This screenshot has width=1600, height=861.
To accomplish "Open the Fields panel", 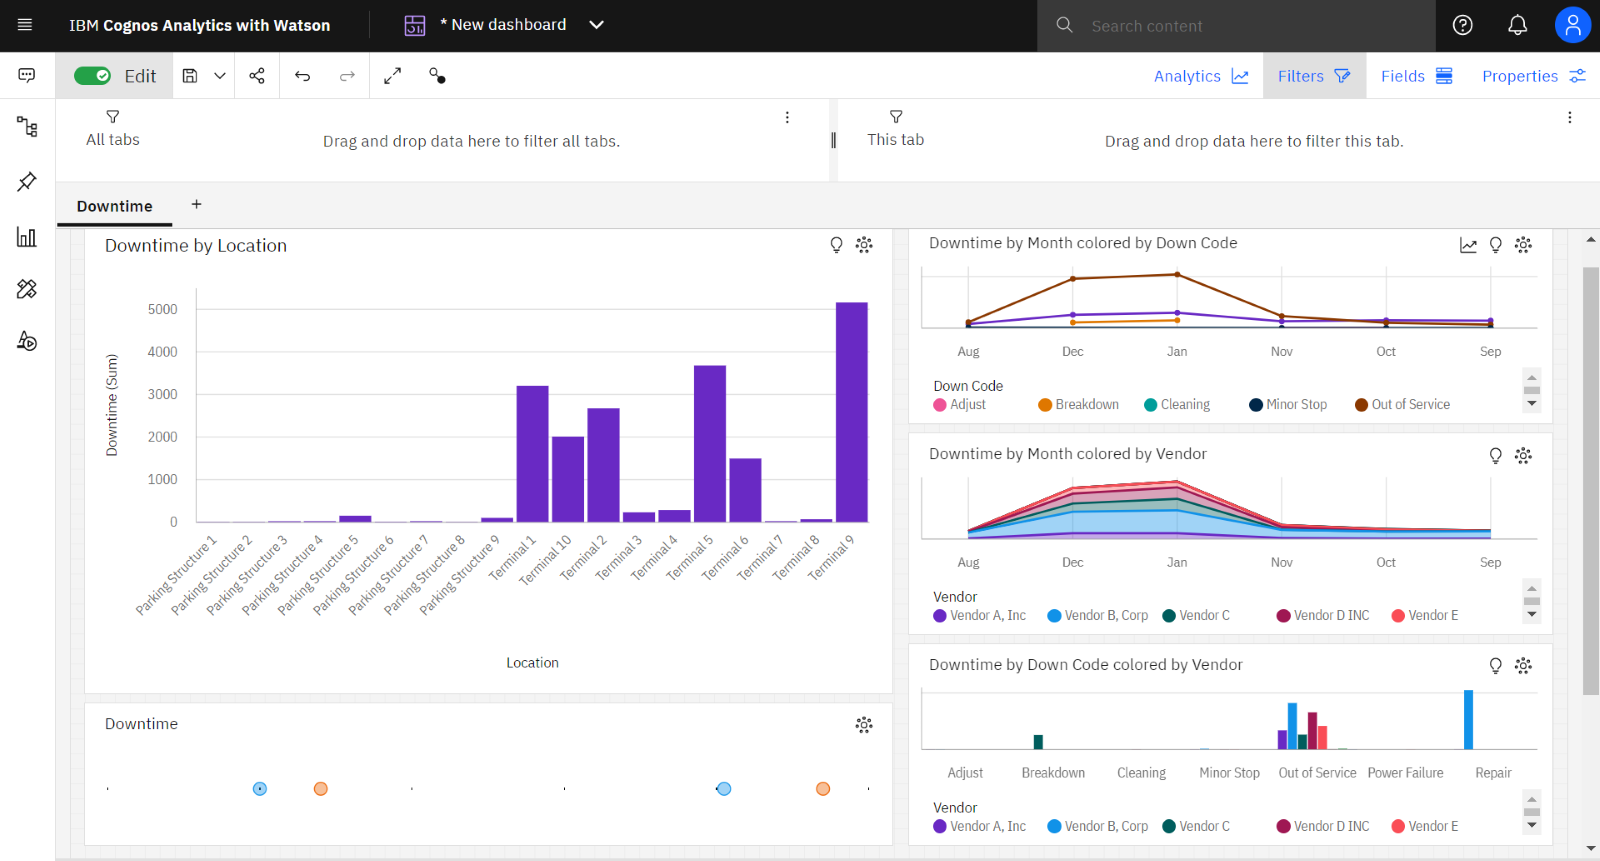I will [x=1416, y=76].
